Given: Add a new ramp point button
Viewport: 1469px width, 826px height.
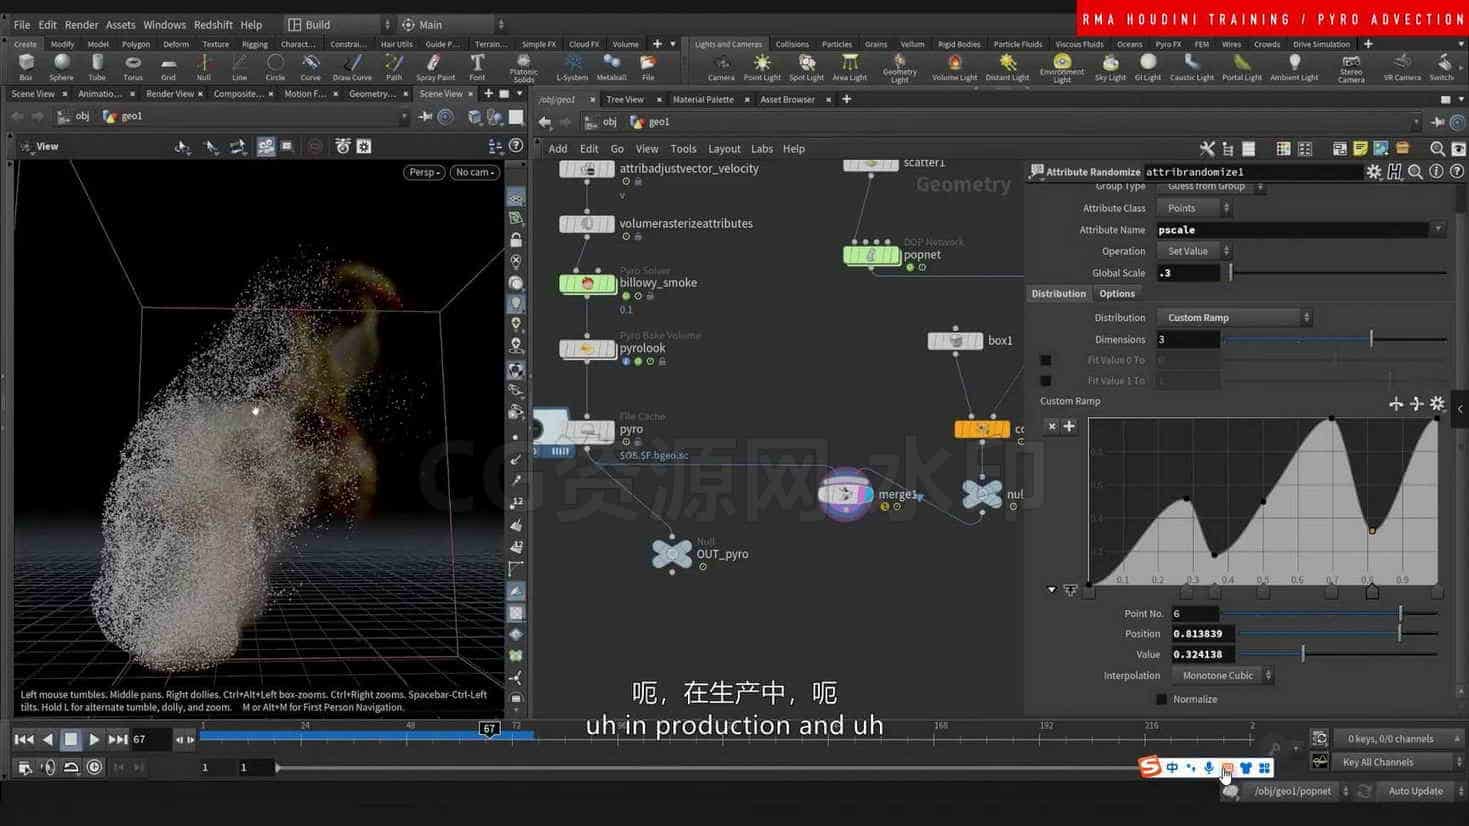Looking at the screenshot, I should 1069,426.
